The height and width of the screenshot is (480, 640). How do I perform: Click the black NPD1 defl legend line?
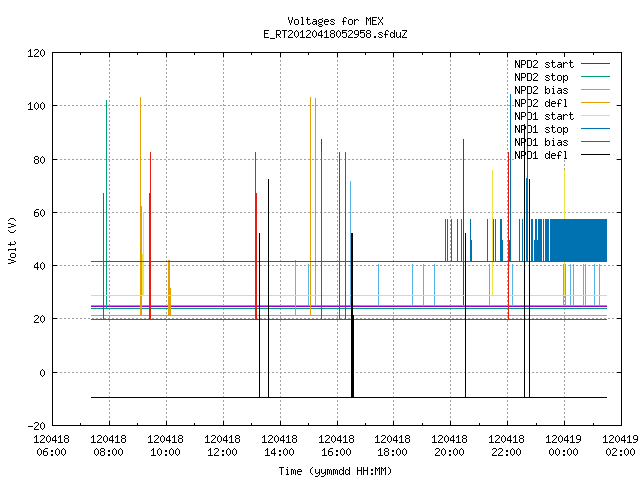595,155
